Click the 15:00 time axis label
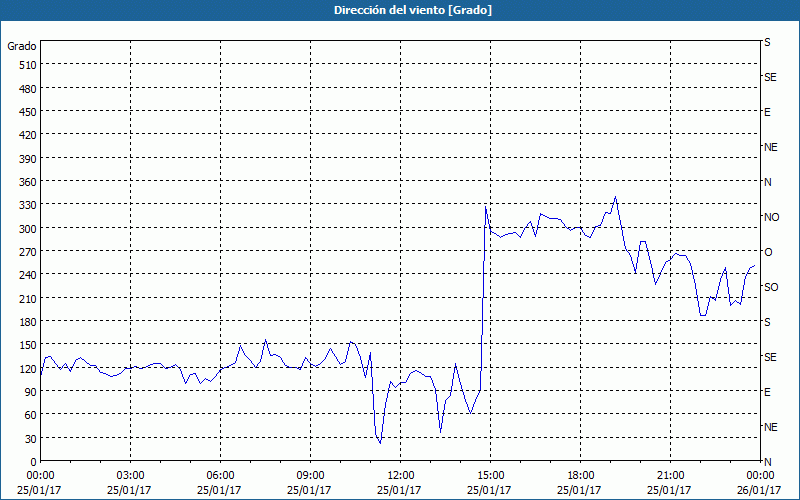Image resolution: width=800 pixels, height=500 pixels. (x=490, y=476)
